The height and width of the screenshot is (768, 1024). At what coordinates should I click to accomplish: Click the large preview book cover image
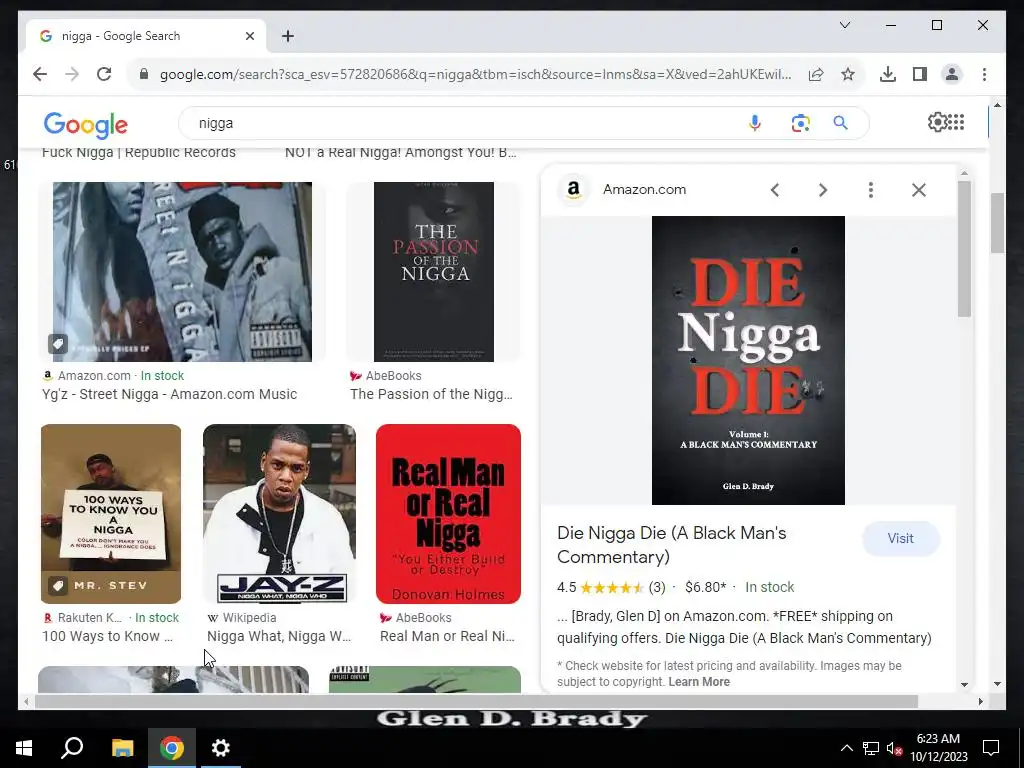[748, 360]
